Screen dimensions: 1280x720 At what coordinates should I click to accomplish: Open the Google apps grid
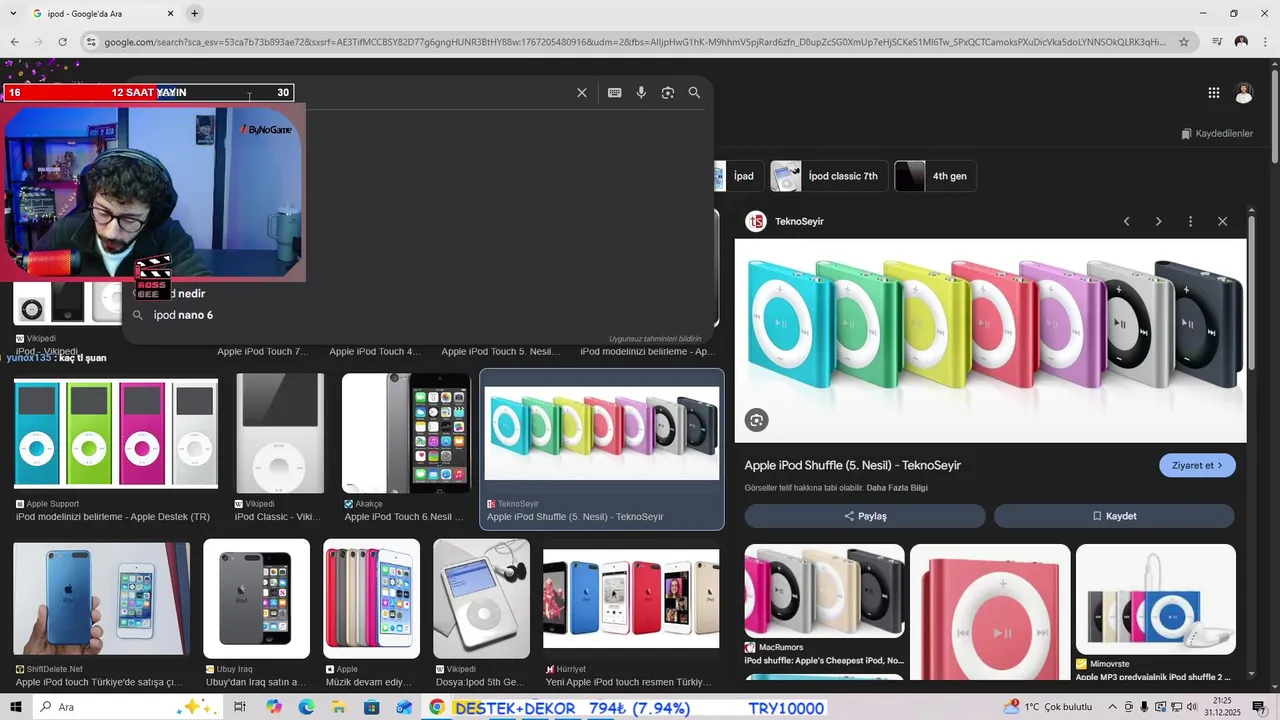tap(1214, 93)
